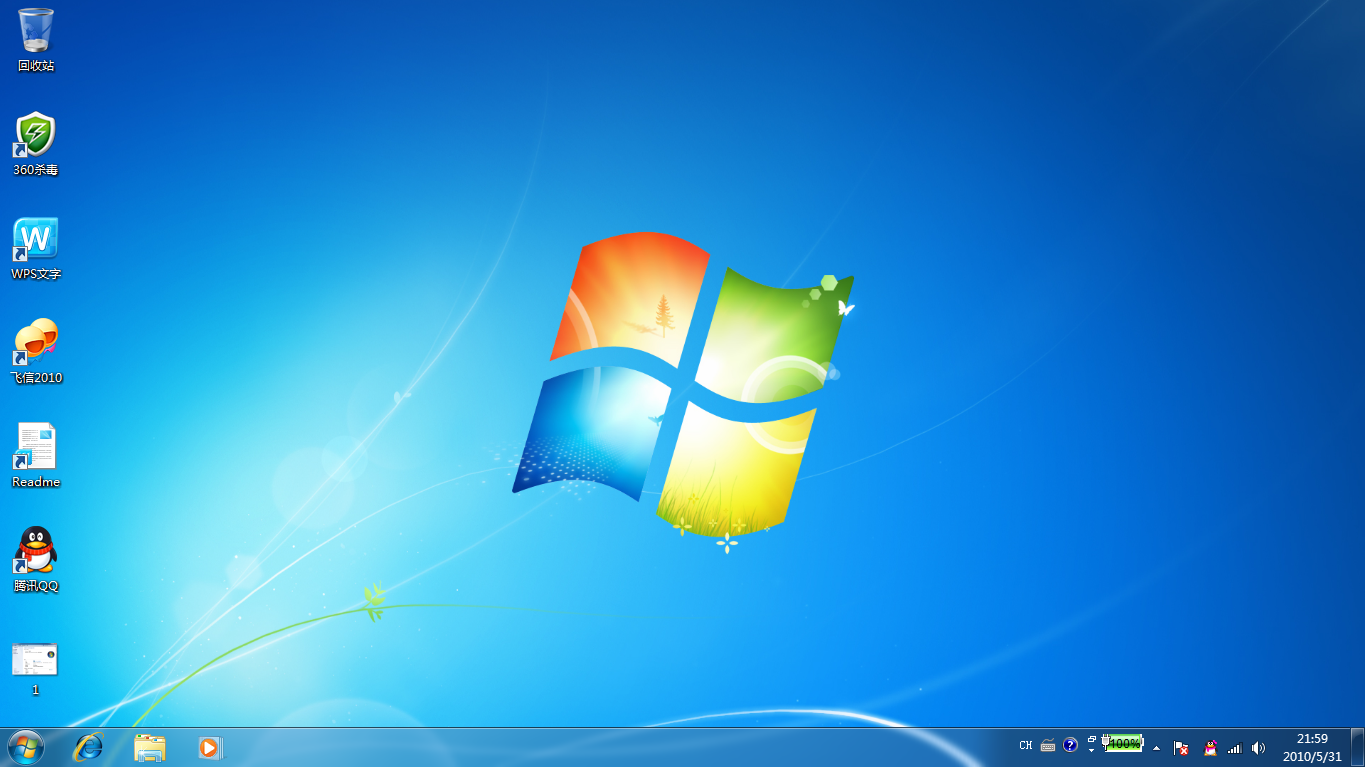Click the Show Desktop button at taskbar end
Screen dimensions: 1365x767
click(1357, 747)
